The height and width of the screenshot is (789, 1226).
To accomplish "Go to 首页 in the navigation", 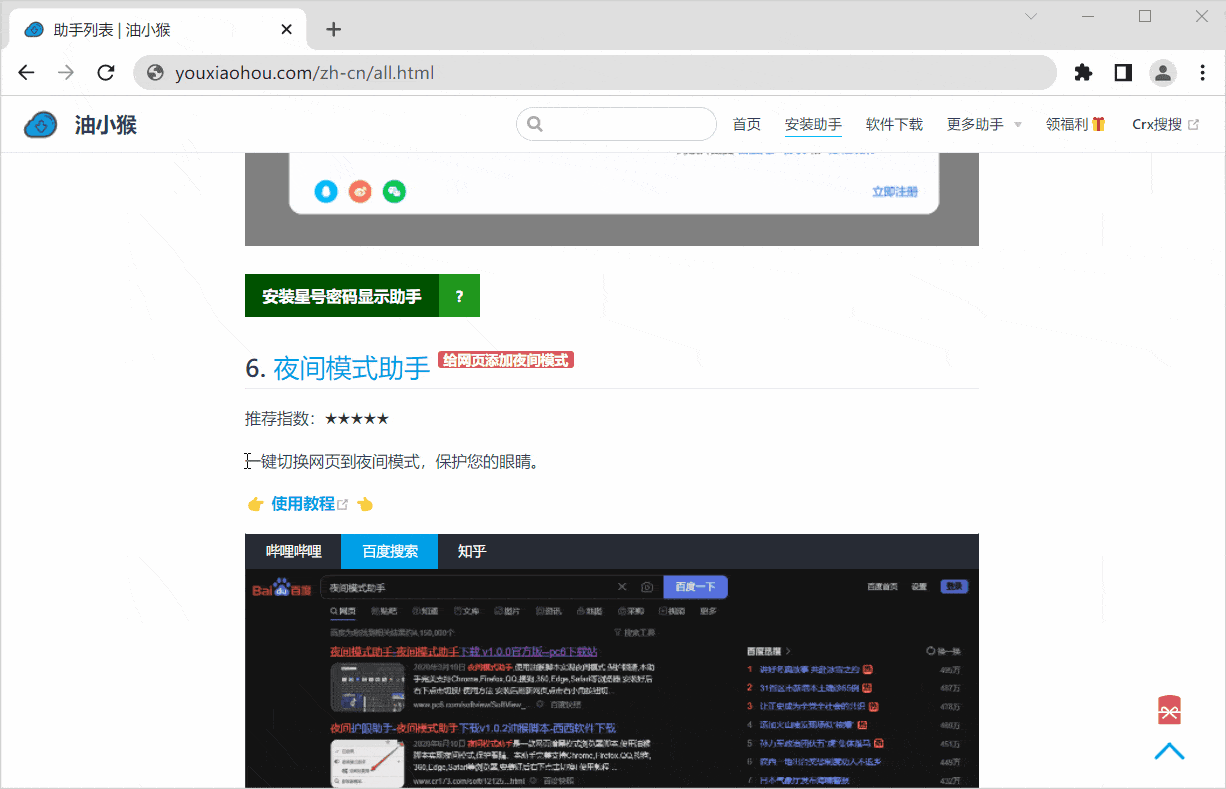I will [747, 125].
